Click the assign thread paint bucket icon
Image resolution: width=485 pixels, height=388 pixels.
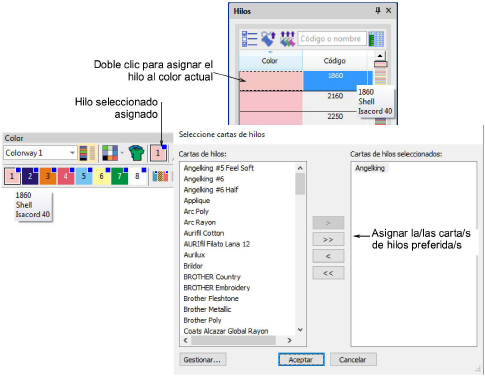pos(268,39)
